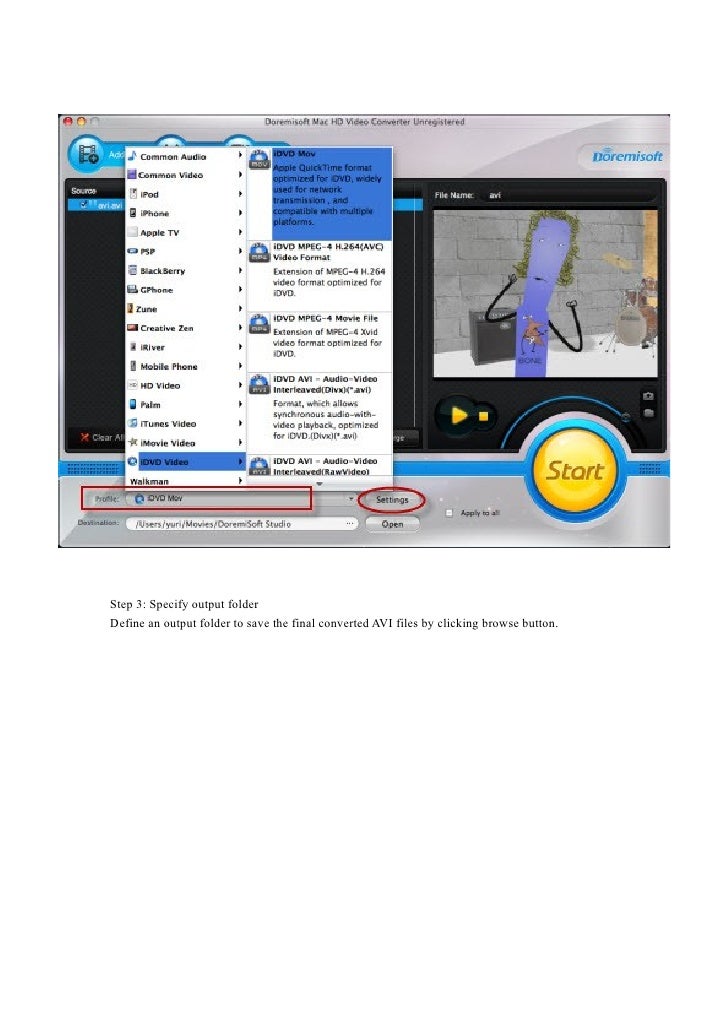Pick the iDVD MPEG-4 Movie File icon

pos(260,324)
